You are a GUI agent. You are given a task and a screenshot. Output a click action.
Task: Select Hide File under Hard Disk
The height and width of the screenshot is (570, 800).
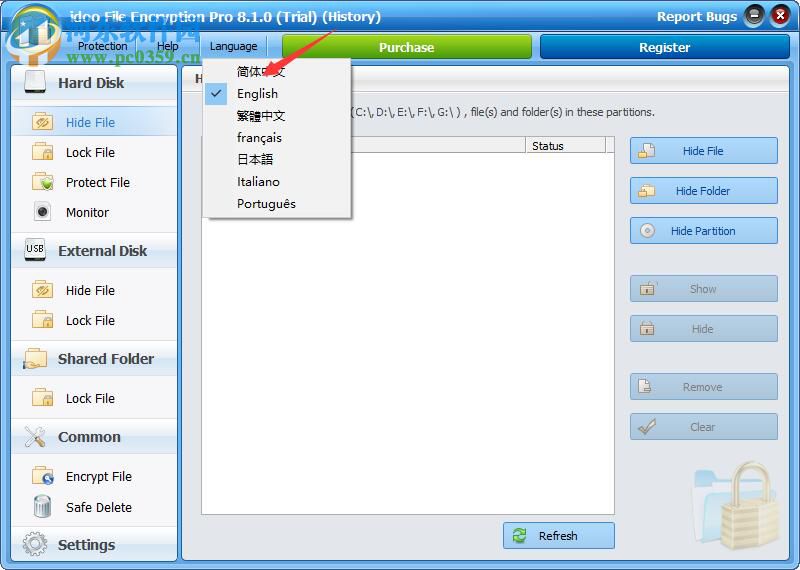pos(94,122)
